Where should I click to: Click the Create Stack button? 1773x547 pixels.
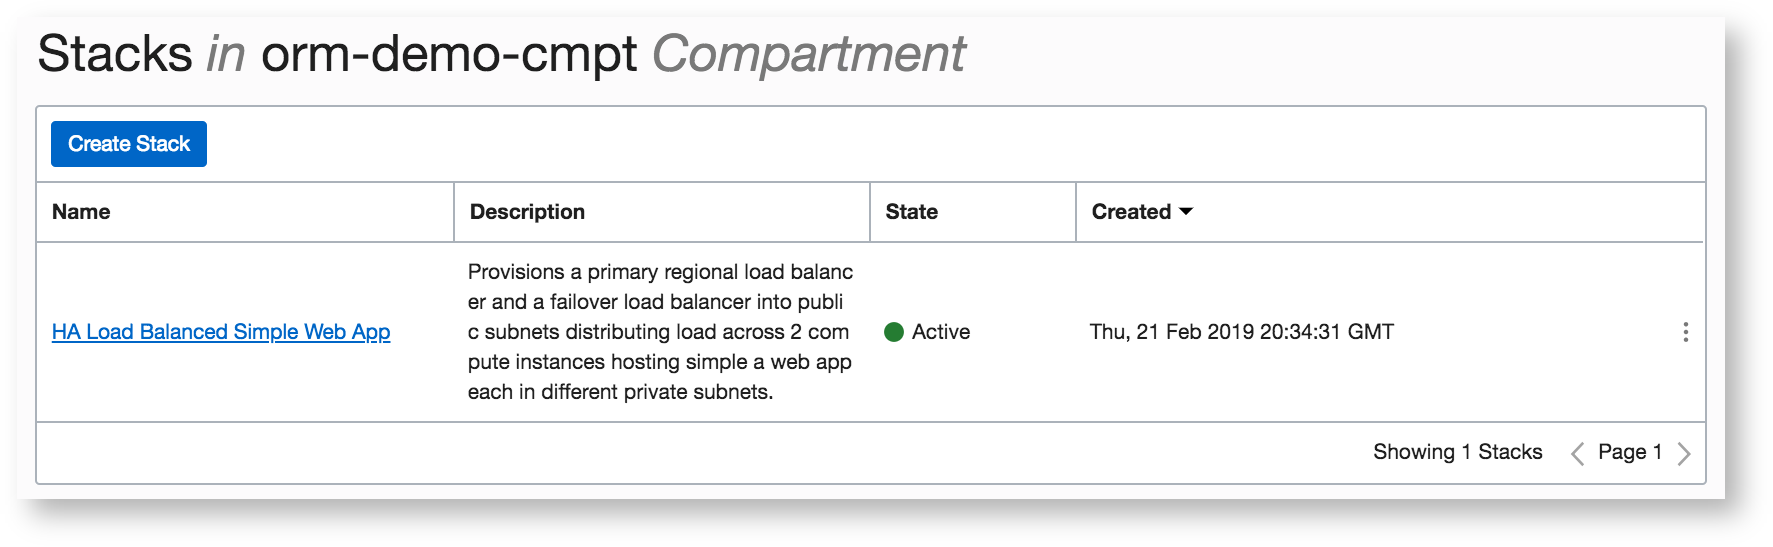129,144
